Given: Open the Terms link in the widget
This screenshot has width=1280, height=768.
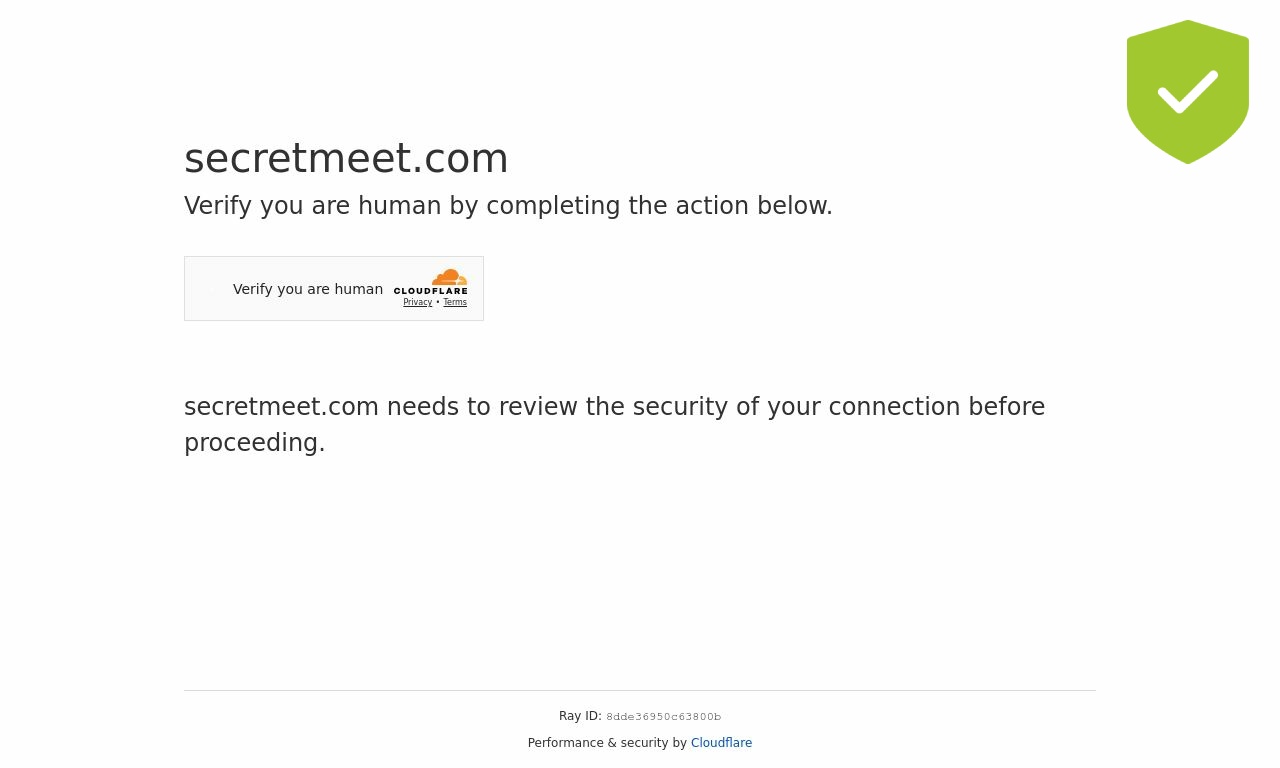Looking at the screenshot, I should pyautogui.click(x=455, y=302).
